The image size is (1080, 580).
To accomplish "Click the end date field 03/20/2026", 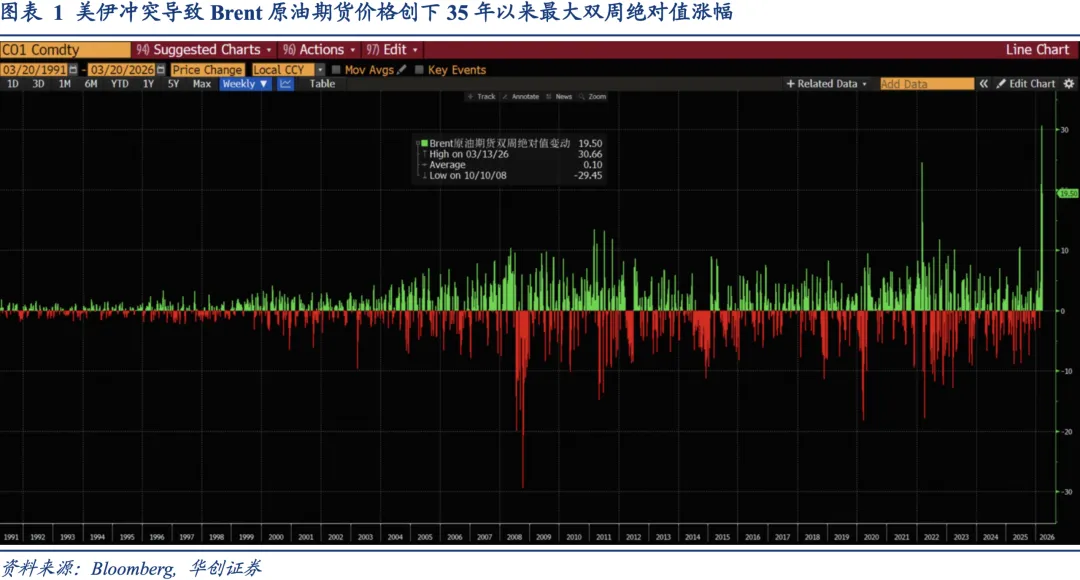I will click(x=121, y=70).
